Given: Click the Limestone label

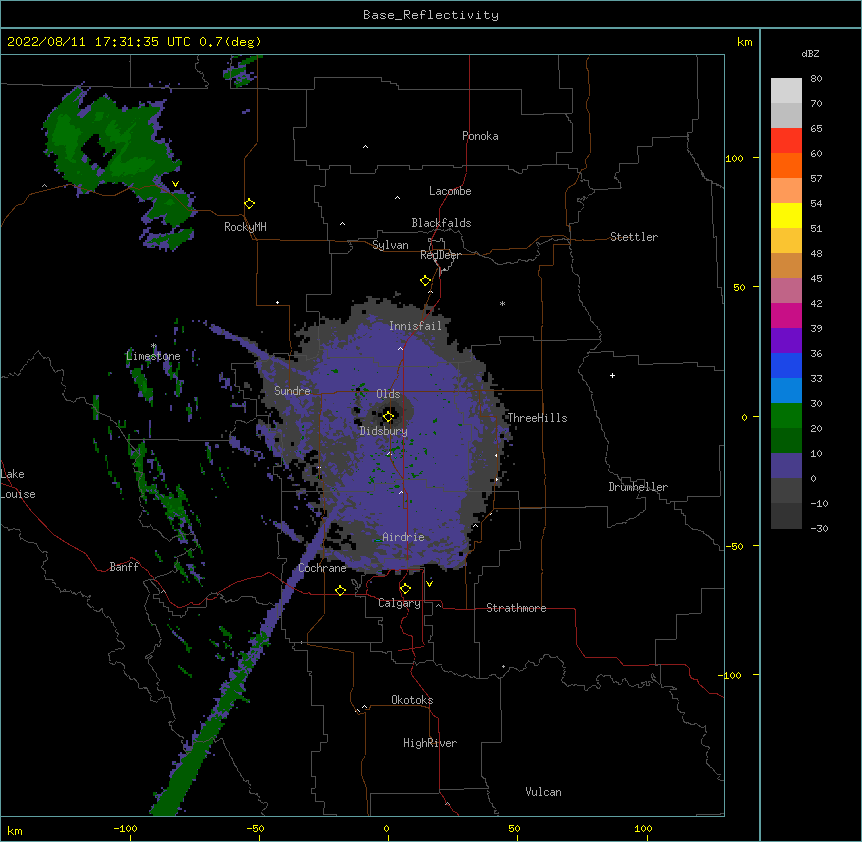Looking at the screenshot, I should pos(153,356).
